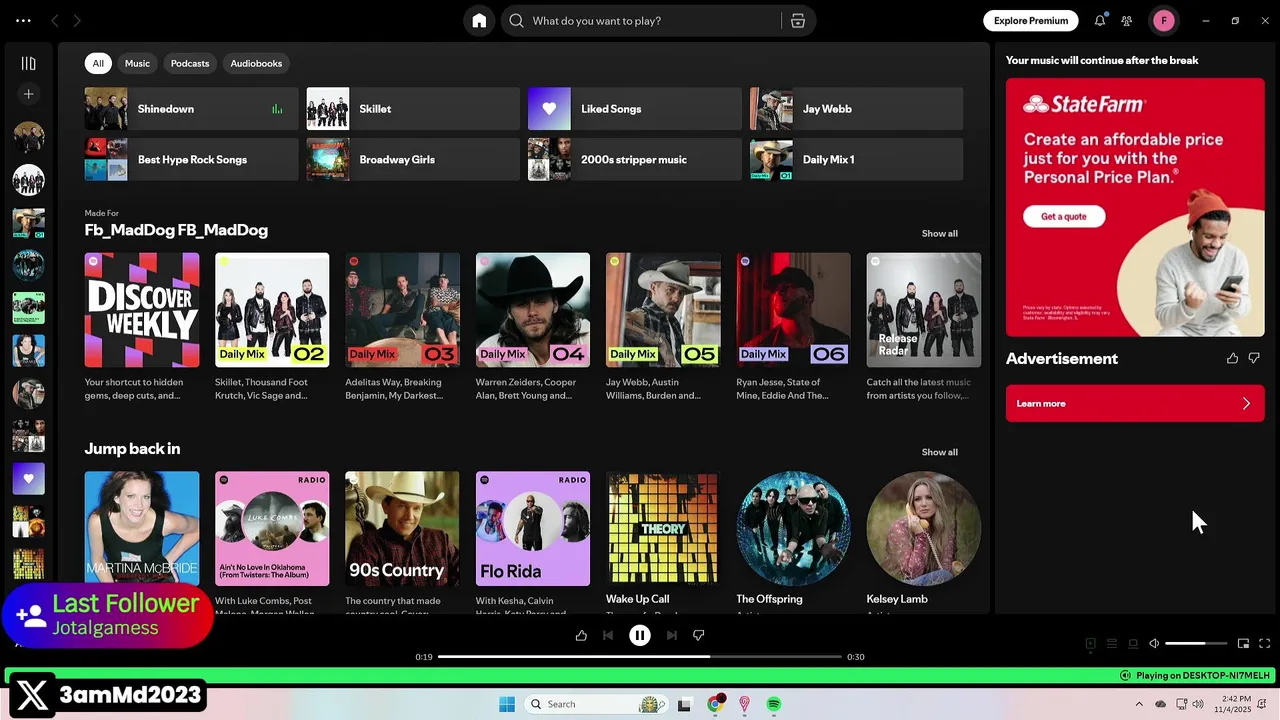Open Connect to a device icon

[1133, 644]
